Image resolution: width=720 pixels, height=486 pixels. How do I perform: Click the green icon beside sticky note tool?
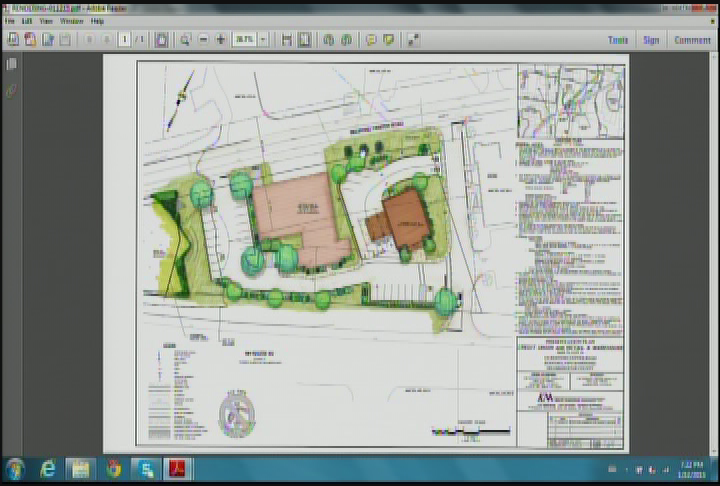(x=347, y=40)
